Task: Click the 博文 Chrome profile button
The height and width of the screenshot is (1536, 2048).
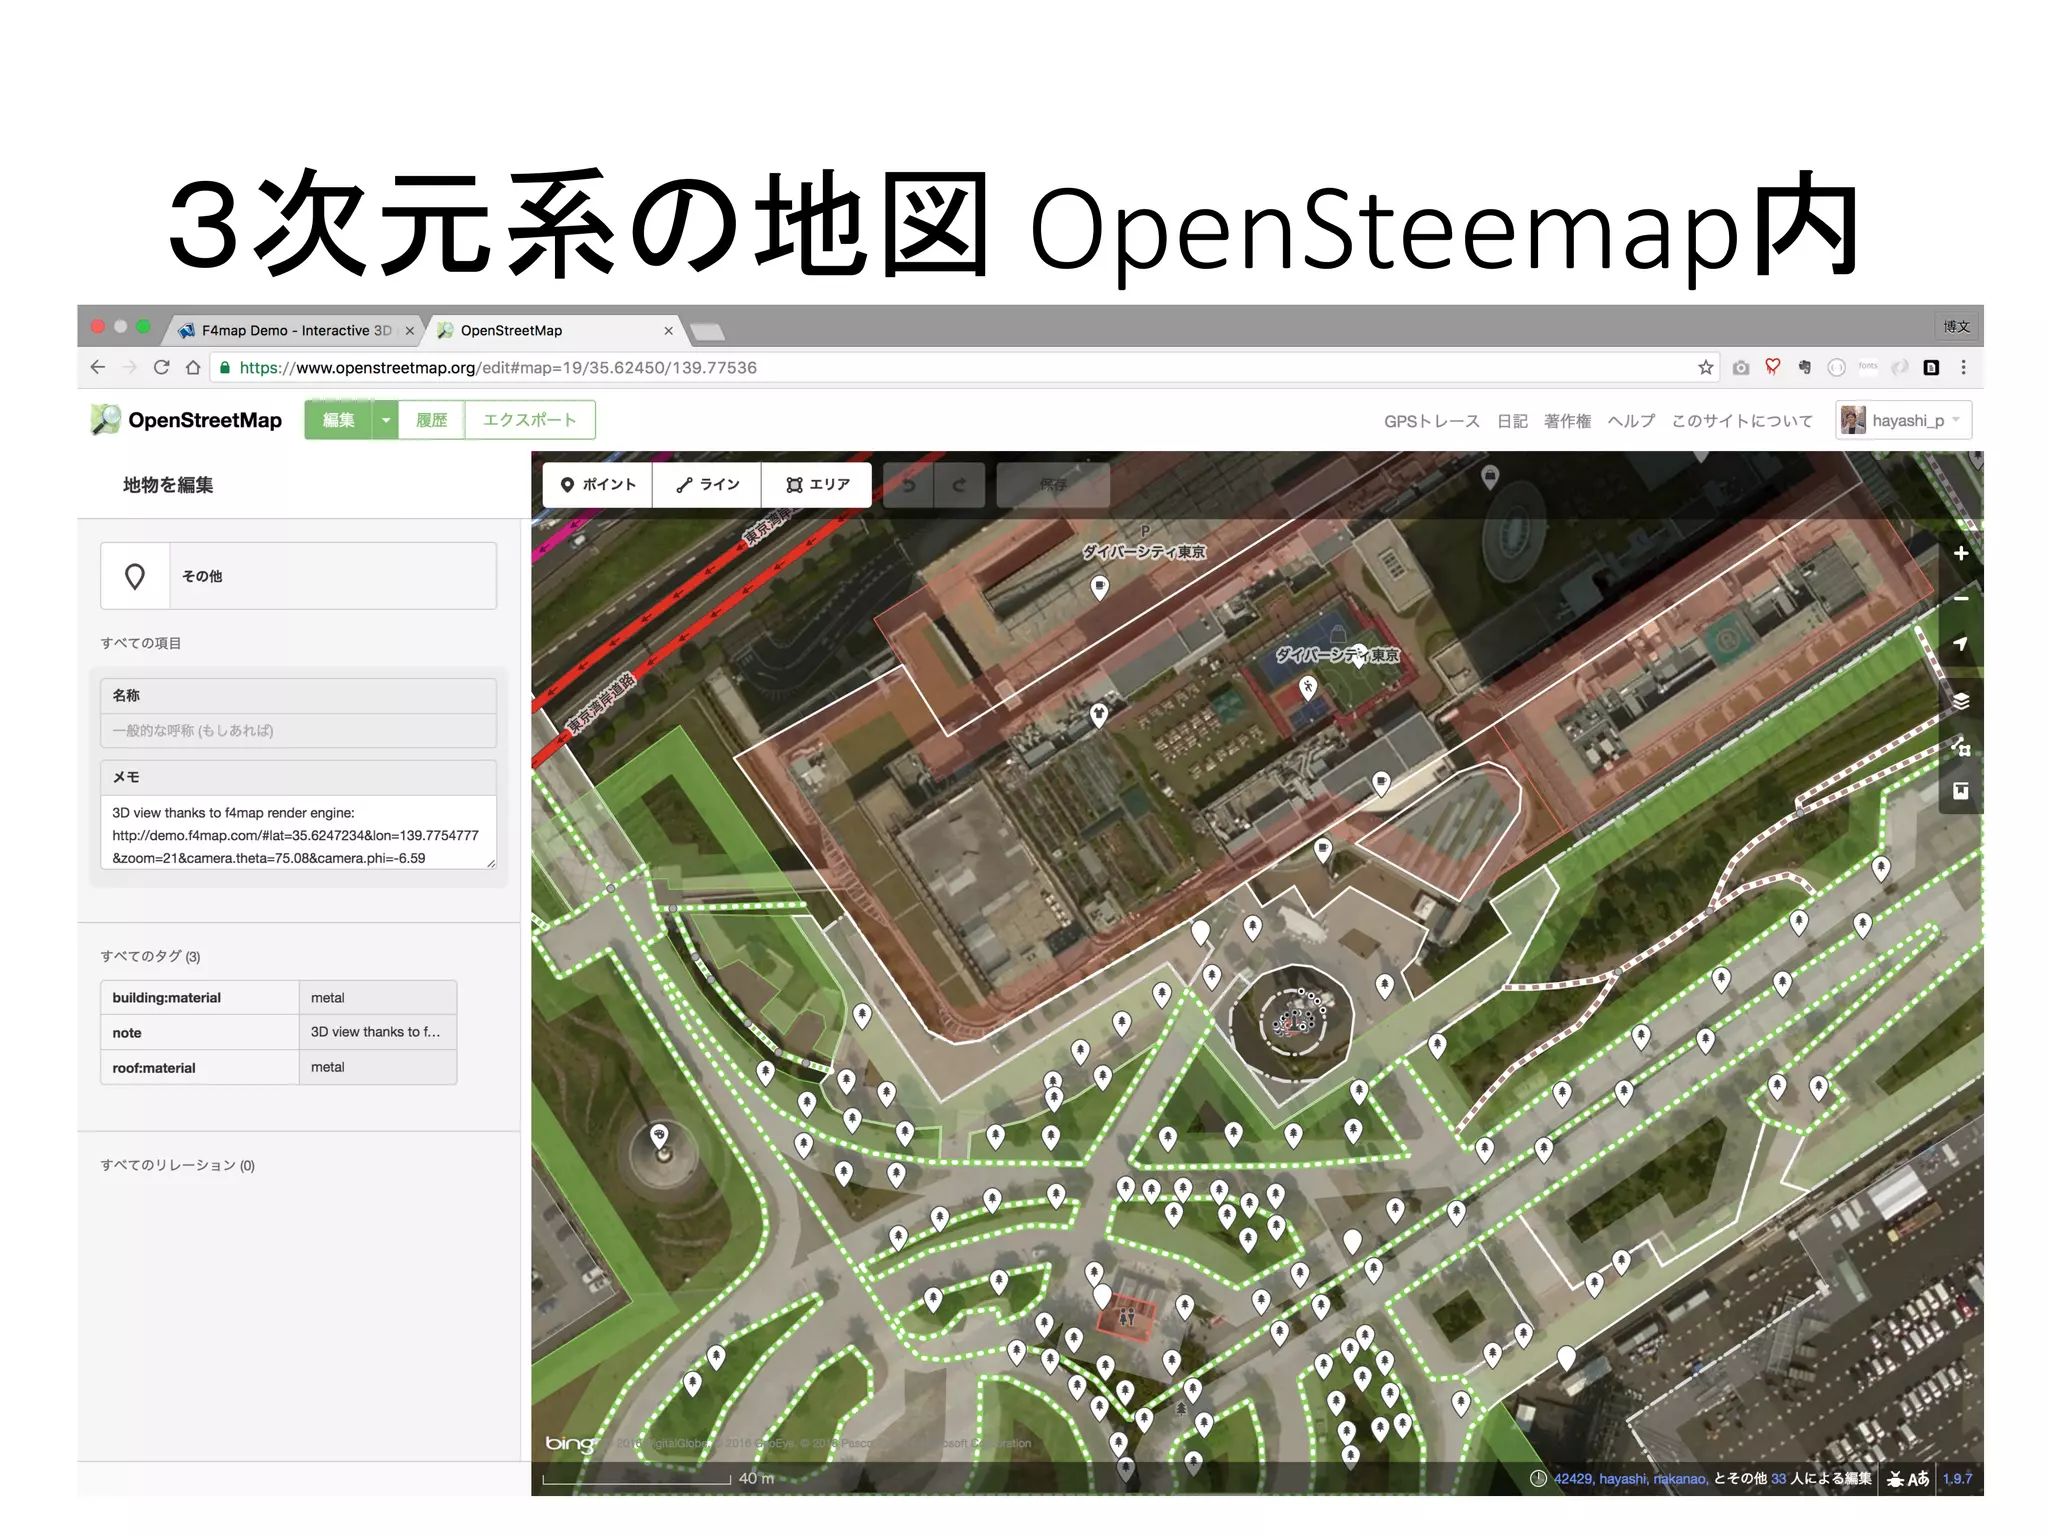Action: [x=1956, y=326]
